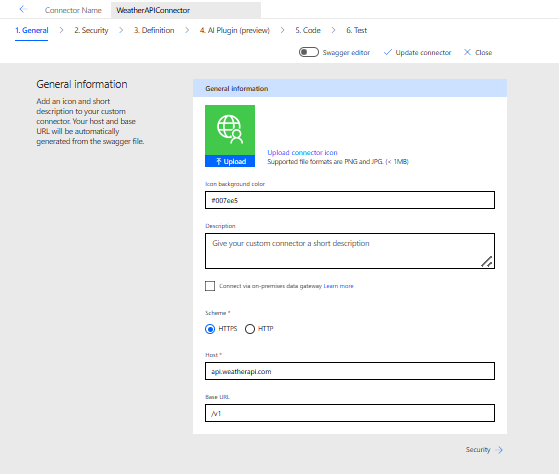Switch to the 2. Security tab
The width and height of the screenshot is (559, 474).
point(91,30)
